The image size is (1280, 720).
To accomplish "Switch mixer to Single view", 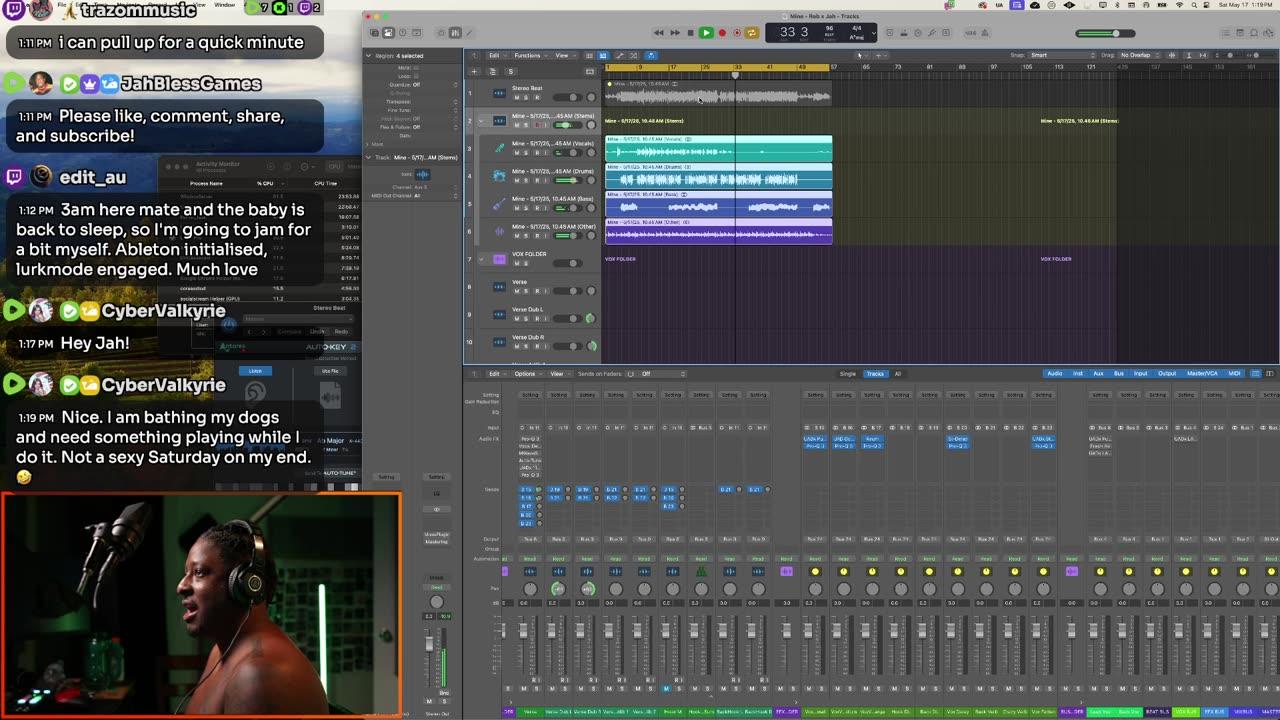I will 848,374.
